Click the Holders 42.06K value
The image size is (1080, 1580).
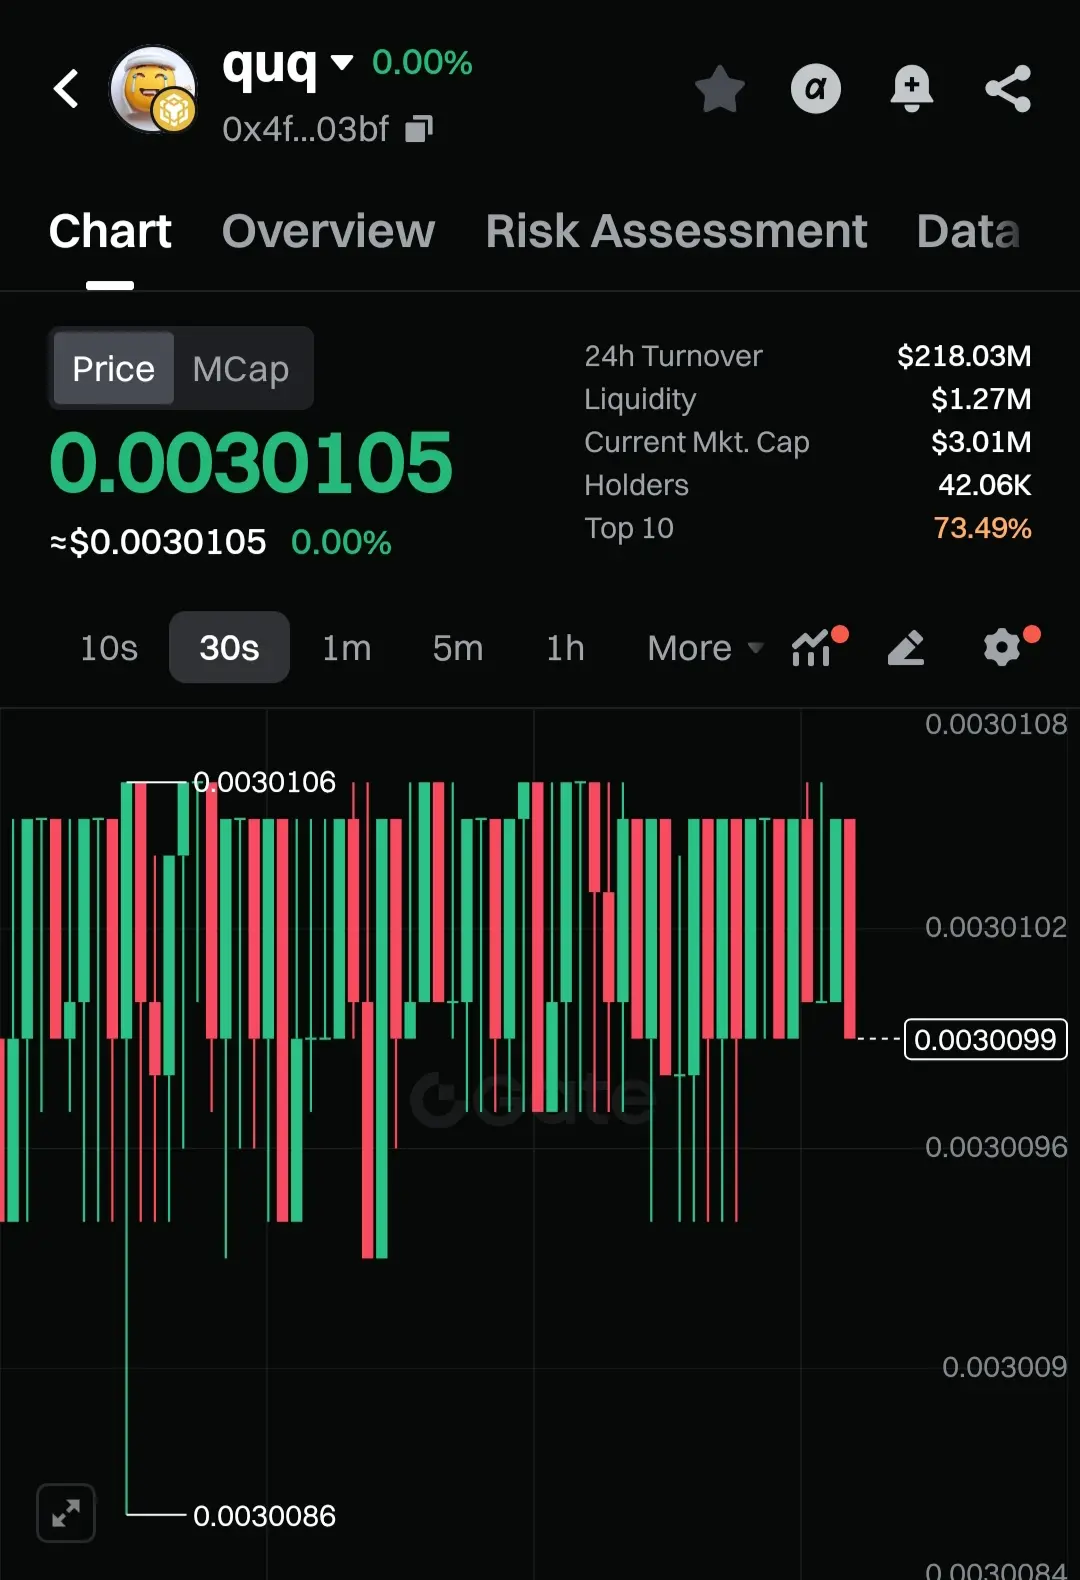(984, 485)
